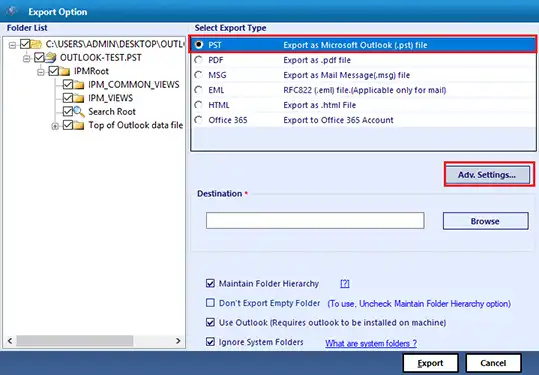
Task: Uncheck the IPMRoot folder checkbox
Action: coord(53,71)
